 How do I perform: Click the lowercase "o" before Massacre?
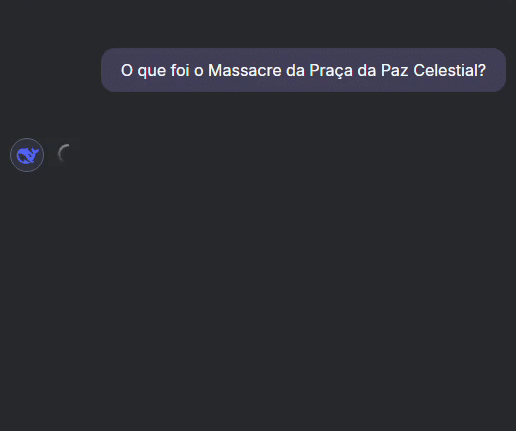pos(199,71)
